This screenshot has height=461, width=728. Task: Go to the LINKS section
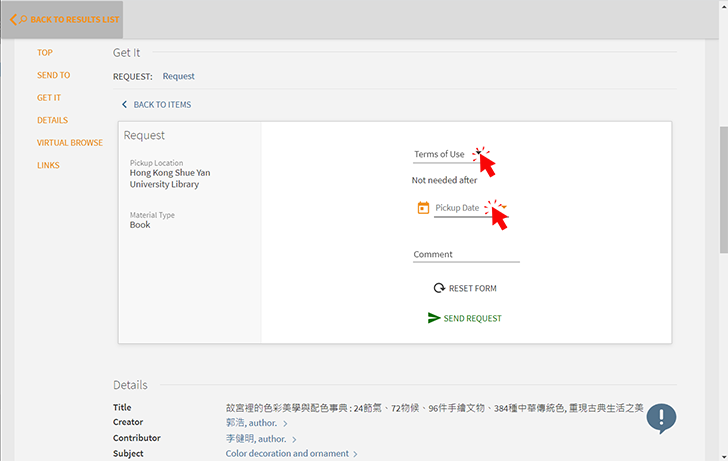pyautogui.click(x=48, y=165)
